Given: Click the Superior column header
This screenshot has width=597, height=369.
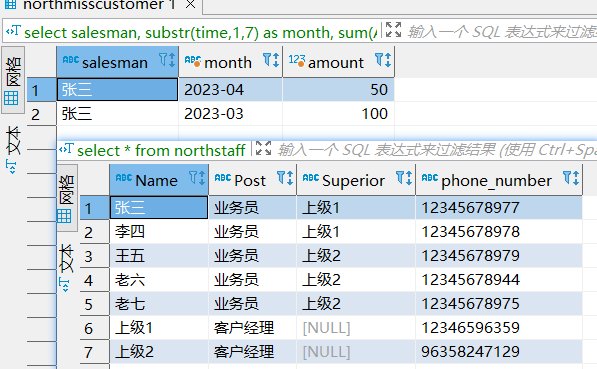Looking at the screenshot, I should click(356, 180).
